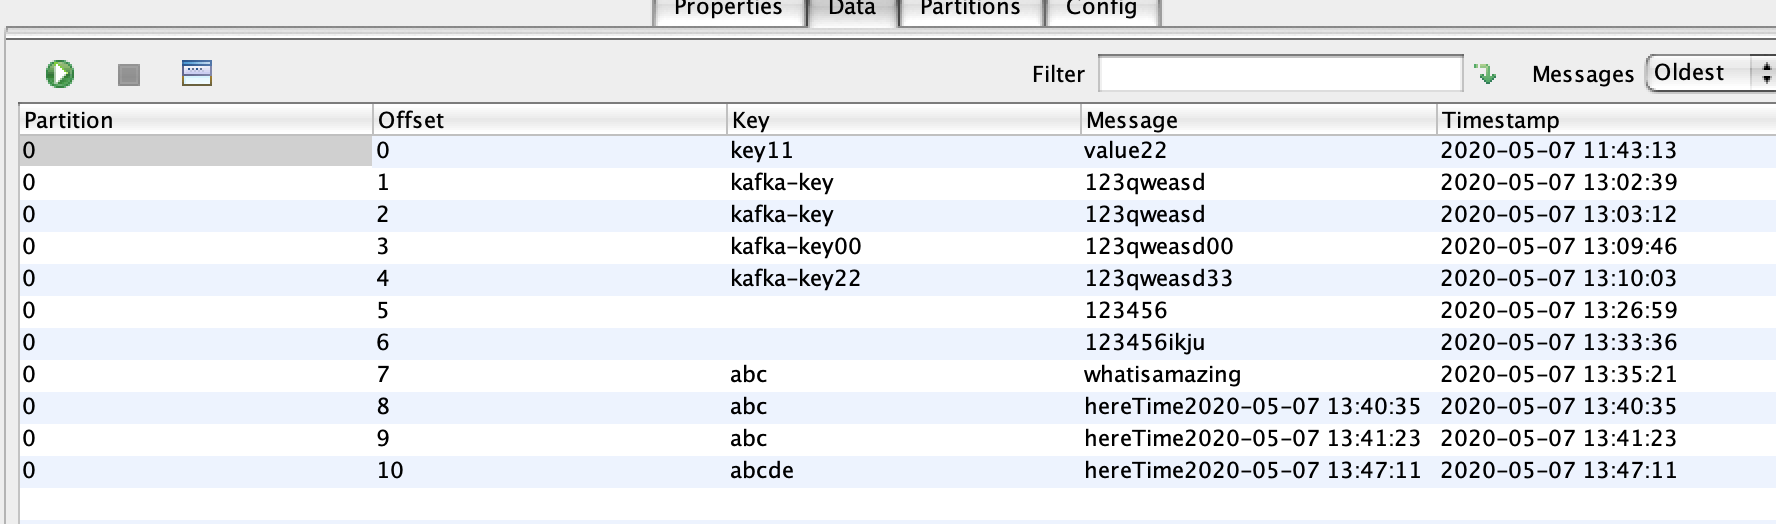Open the message view window icon

197,73
